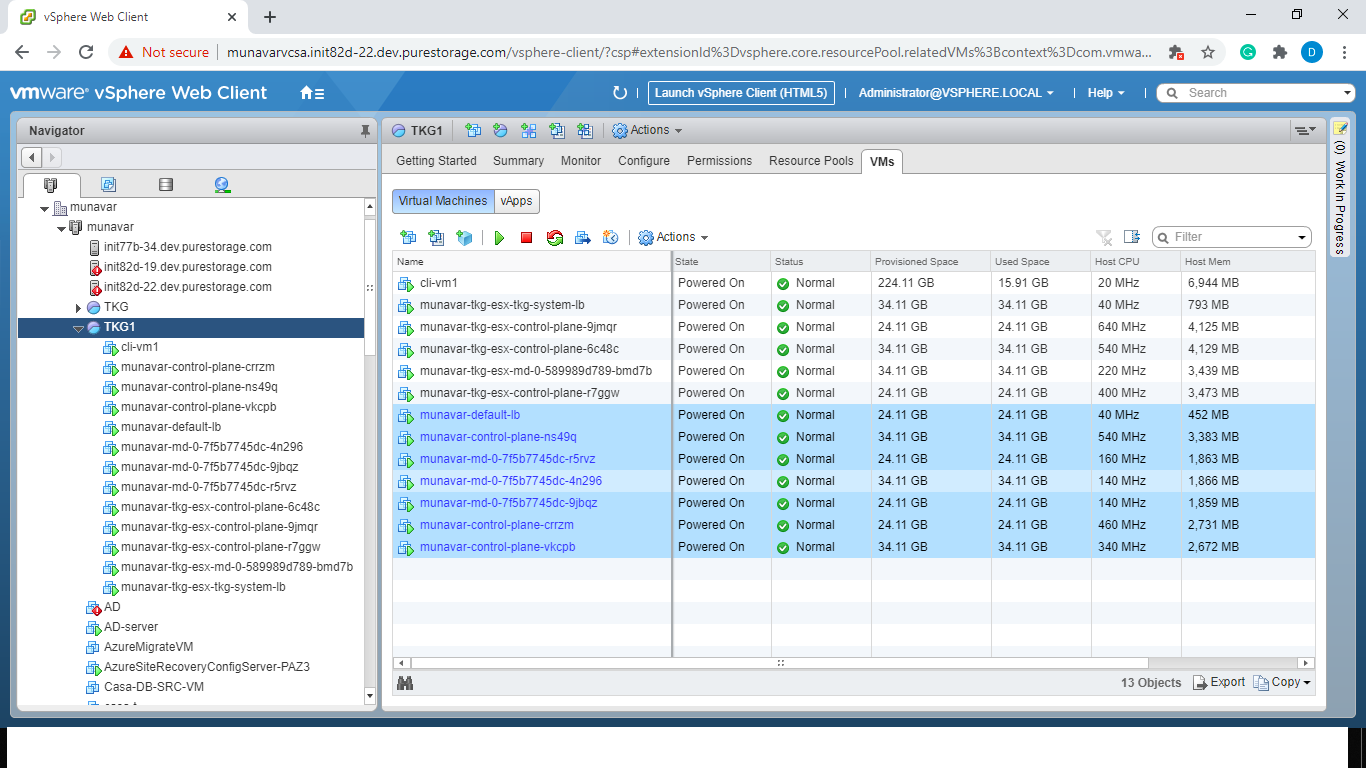Image resolution: width=1366 pixels, height=768 pixels.
Task: Switch to Hosts and Clusters navigator view
Action: pyautogui.click(x=51, y=184)
